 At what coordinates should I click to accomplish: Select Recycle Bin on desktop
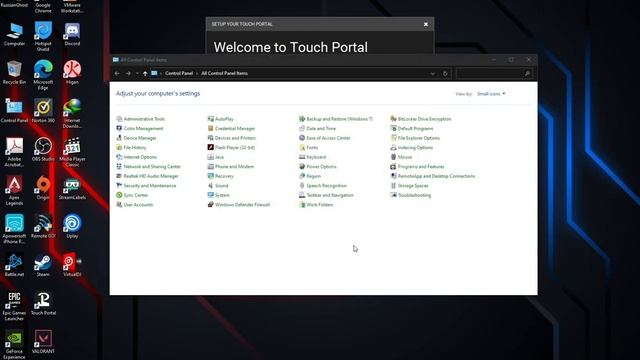pos(14,72)
